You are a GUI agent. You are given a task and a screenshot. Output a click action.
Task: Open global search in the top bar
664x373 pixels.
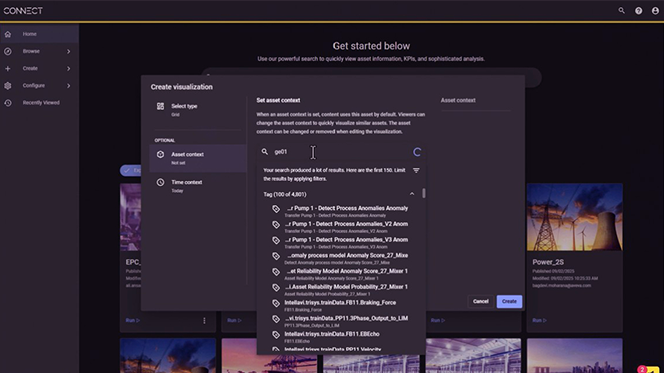621,11
